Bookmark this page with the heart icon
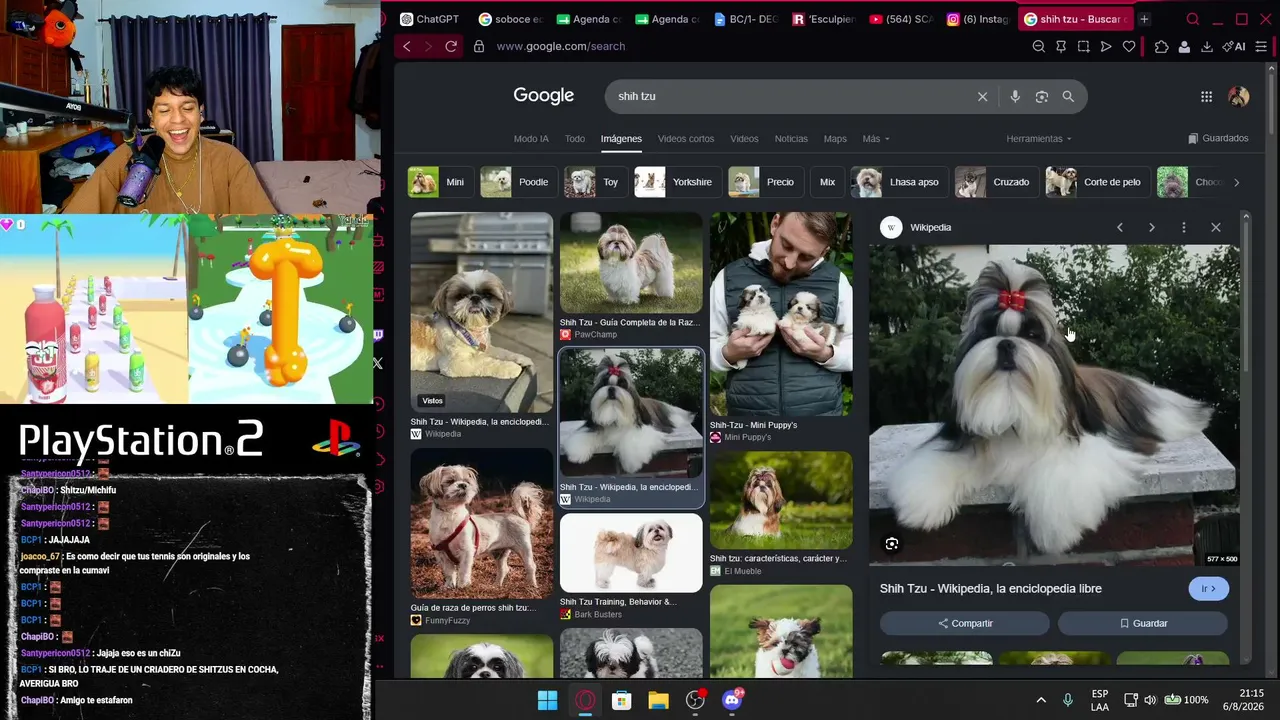The width and height of the screenshot is (1280, 720). pos(1129,46)
